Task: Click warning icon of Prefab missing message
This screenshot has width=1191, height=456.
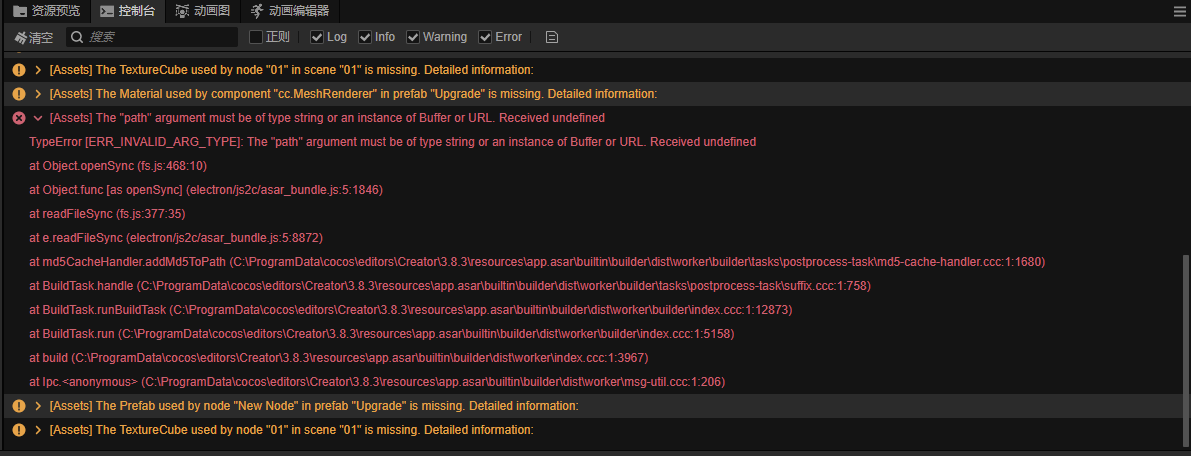Action: [x=18, y=406]
